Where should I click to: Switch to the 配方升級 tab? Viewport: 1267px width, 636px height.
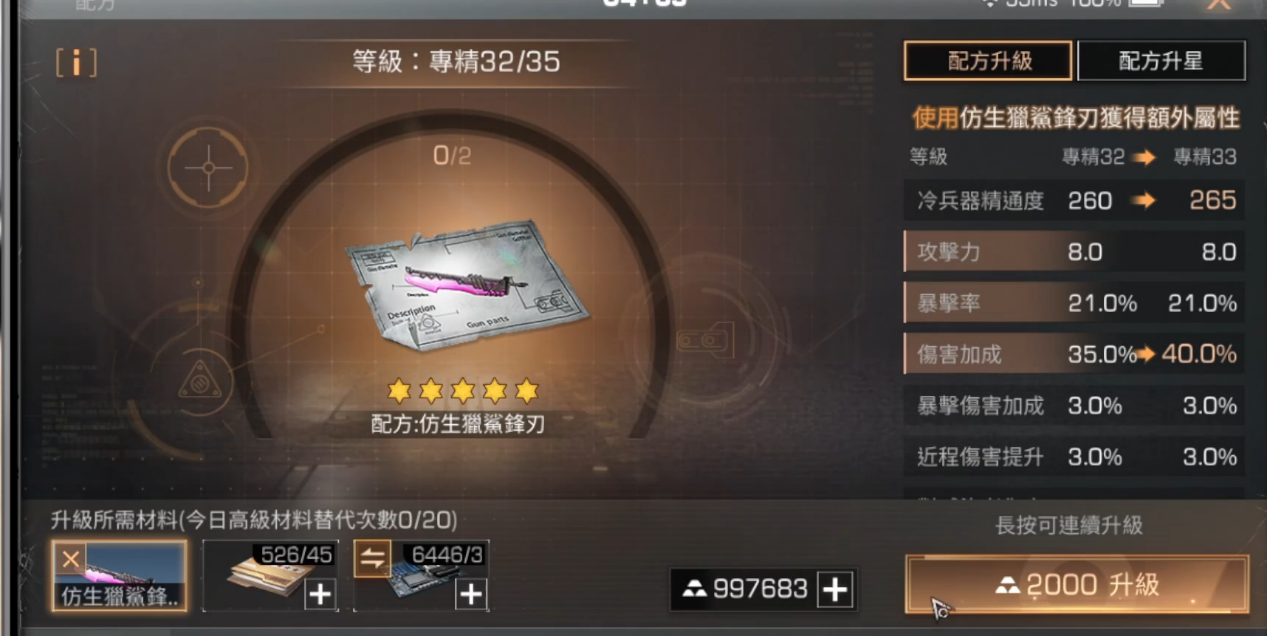pyautogui.click(x=988, y=61)
